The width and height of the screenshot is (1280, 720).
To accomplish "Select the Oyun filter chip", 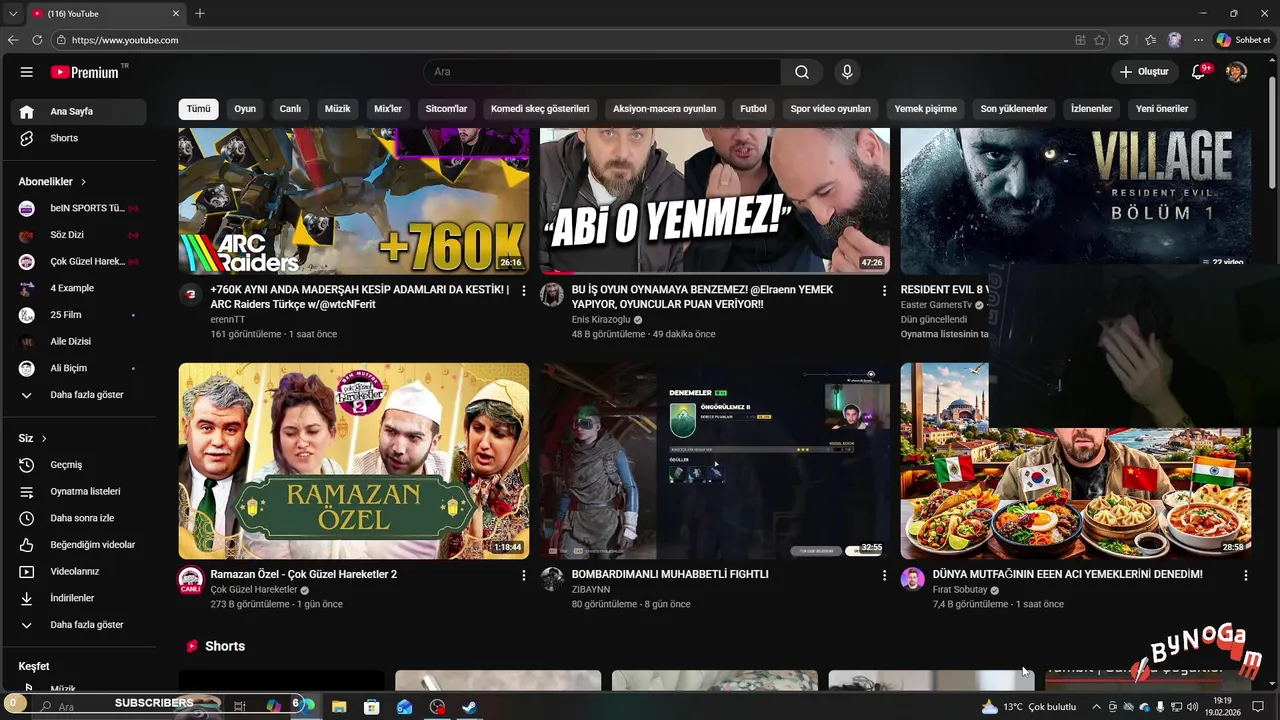I will pos(245,109).
